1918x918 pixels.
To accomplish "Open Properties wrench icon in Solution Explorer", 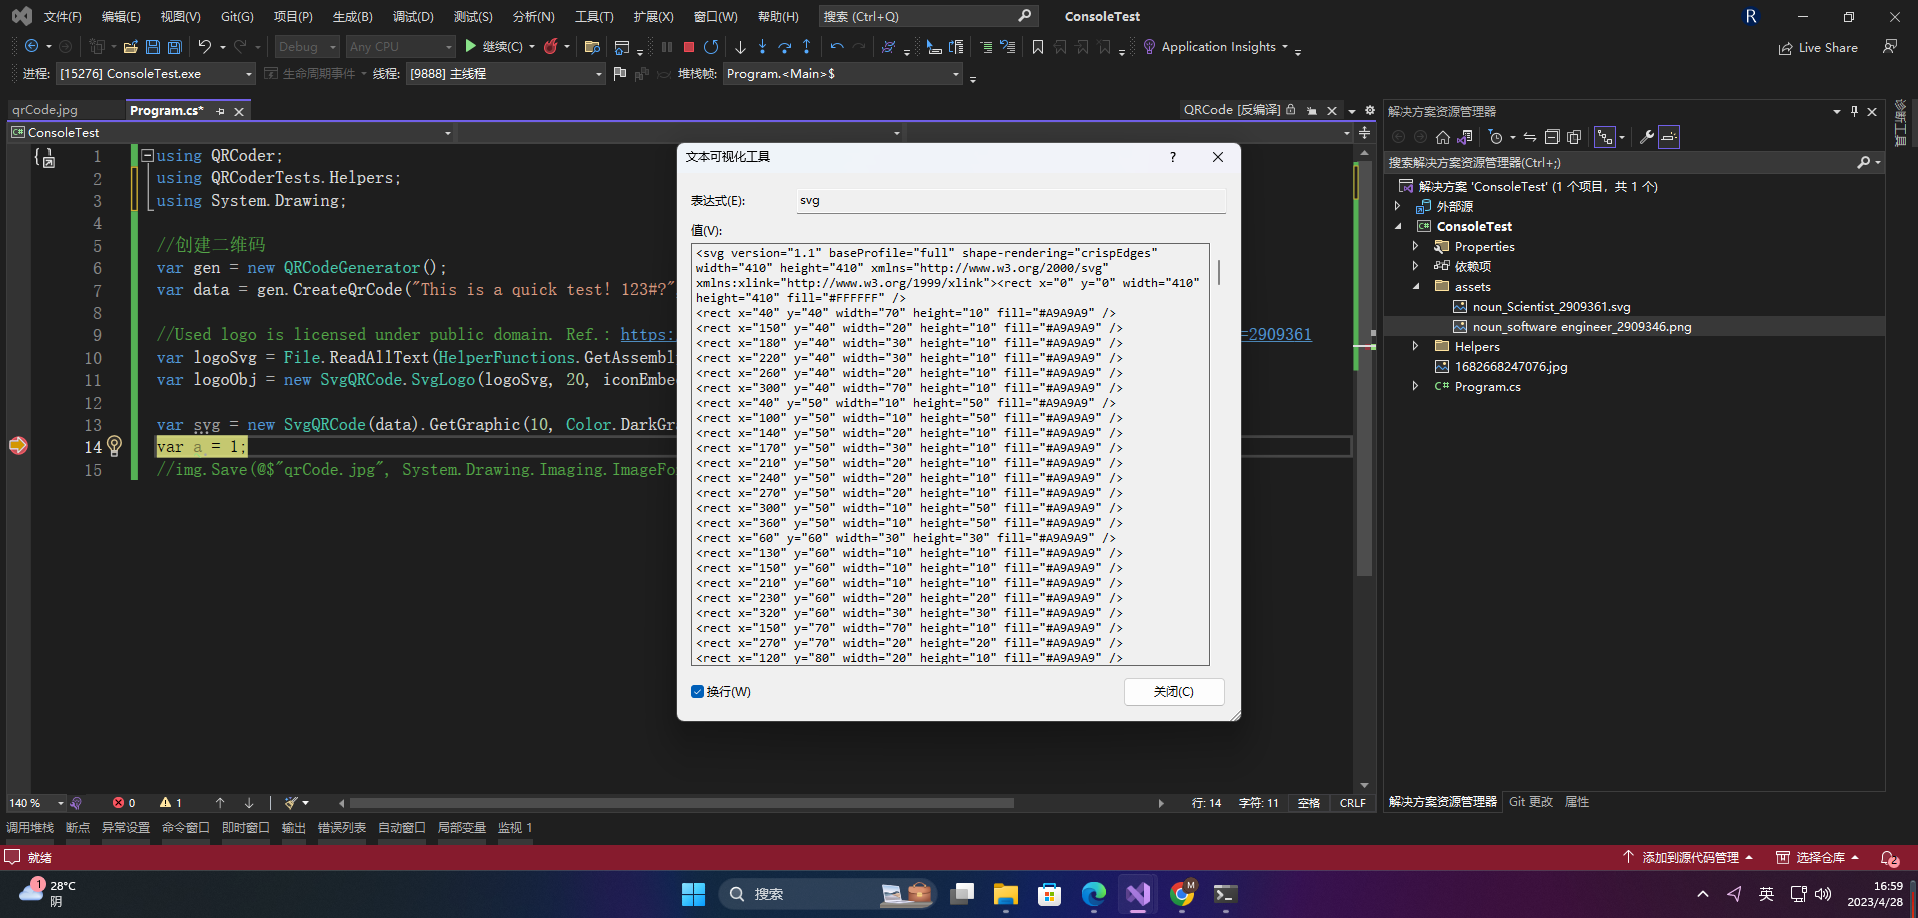I will 1646,137.
